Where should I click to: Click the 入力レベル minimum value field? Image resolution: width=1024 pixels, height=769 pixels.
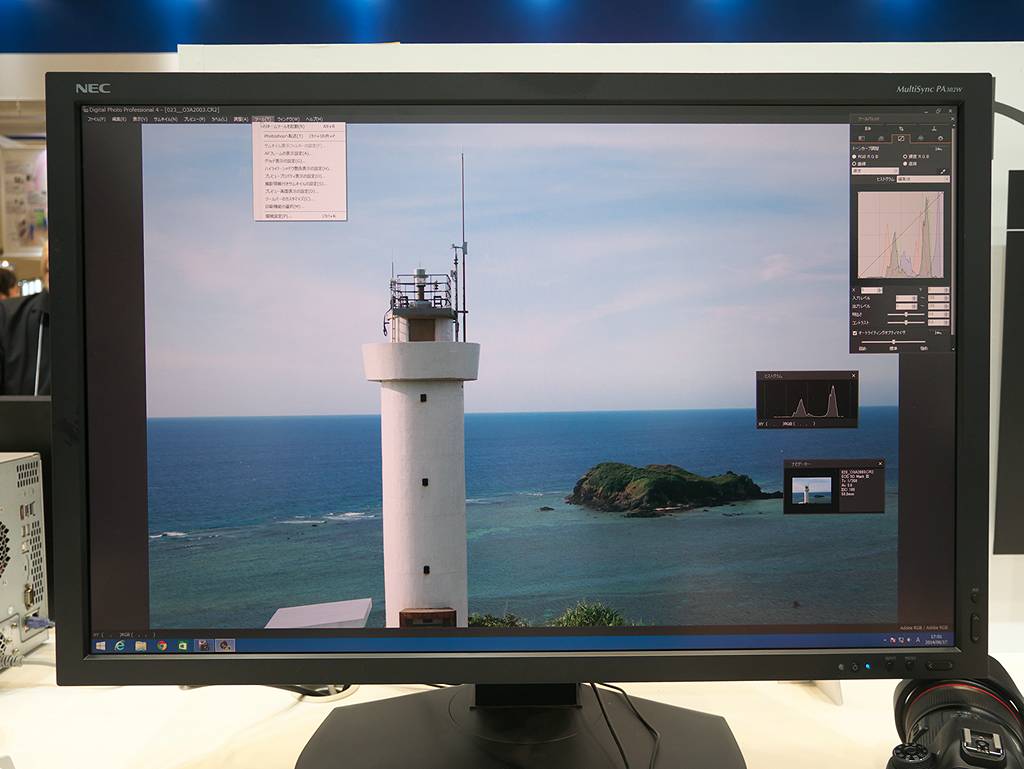[906, 298]
